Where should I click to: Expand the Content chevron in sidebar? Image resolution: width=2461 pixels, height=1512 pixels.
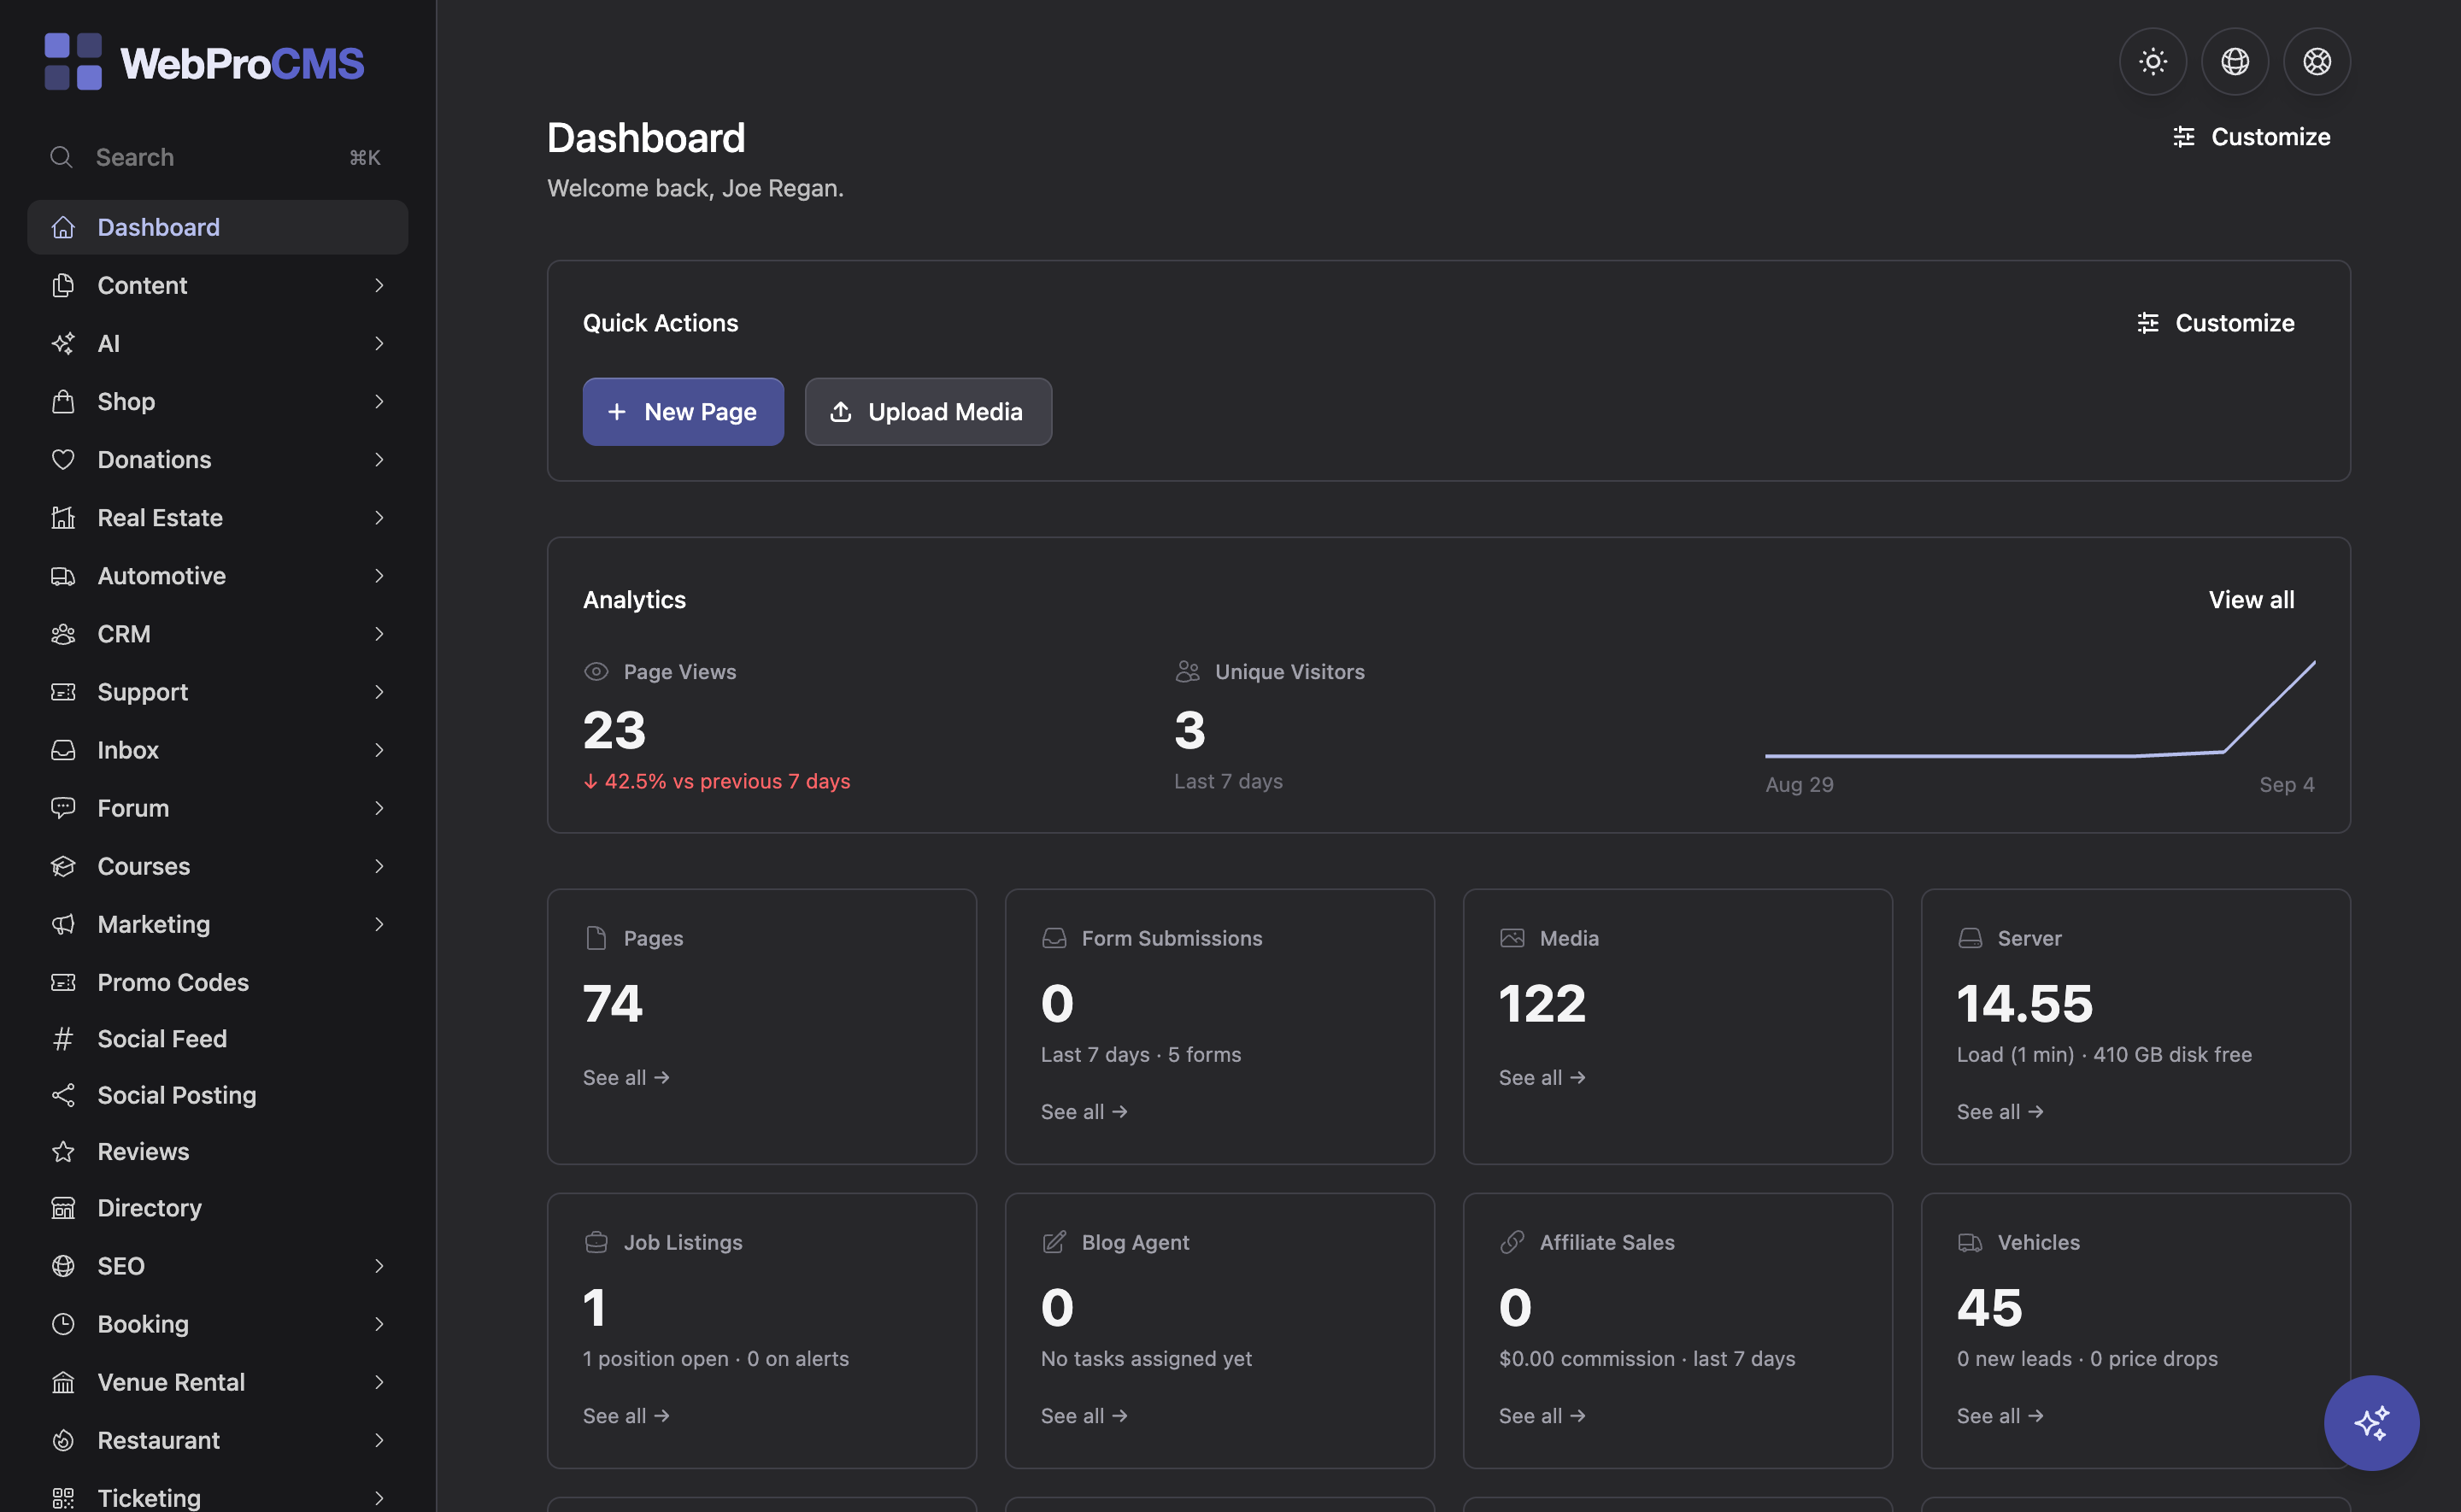tap(379, 285)
